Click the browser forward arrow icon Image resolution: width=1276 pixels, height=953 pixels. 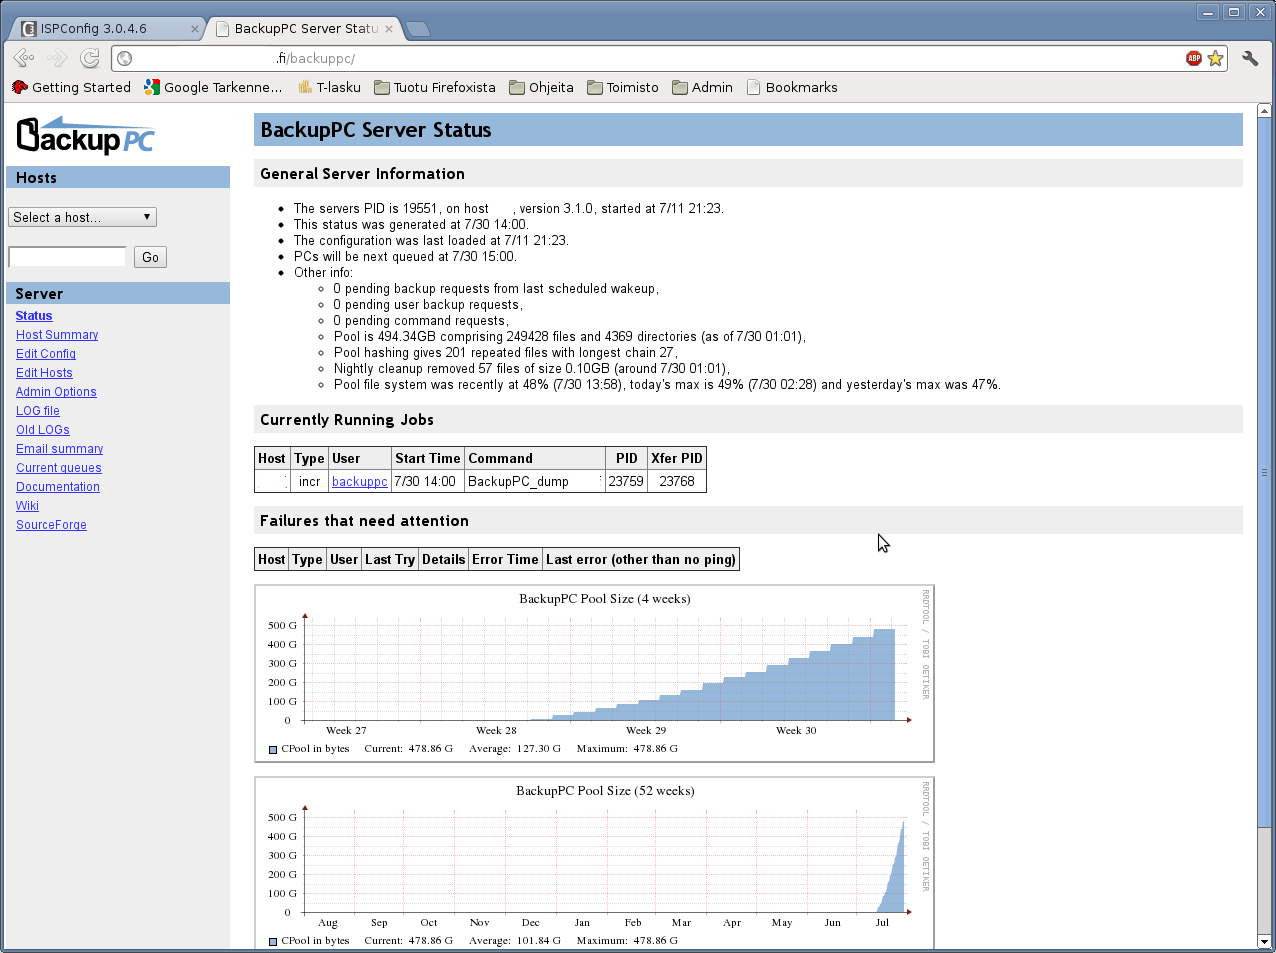(57, 58)
